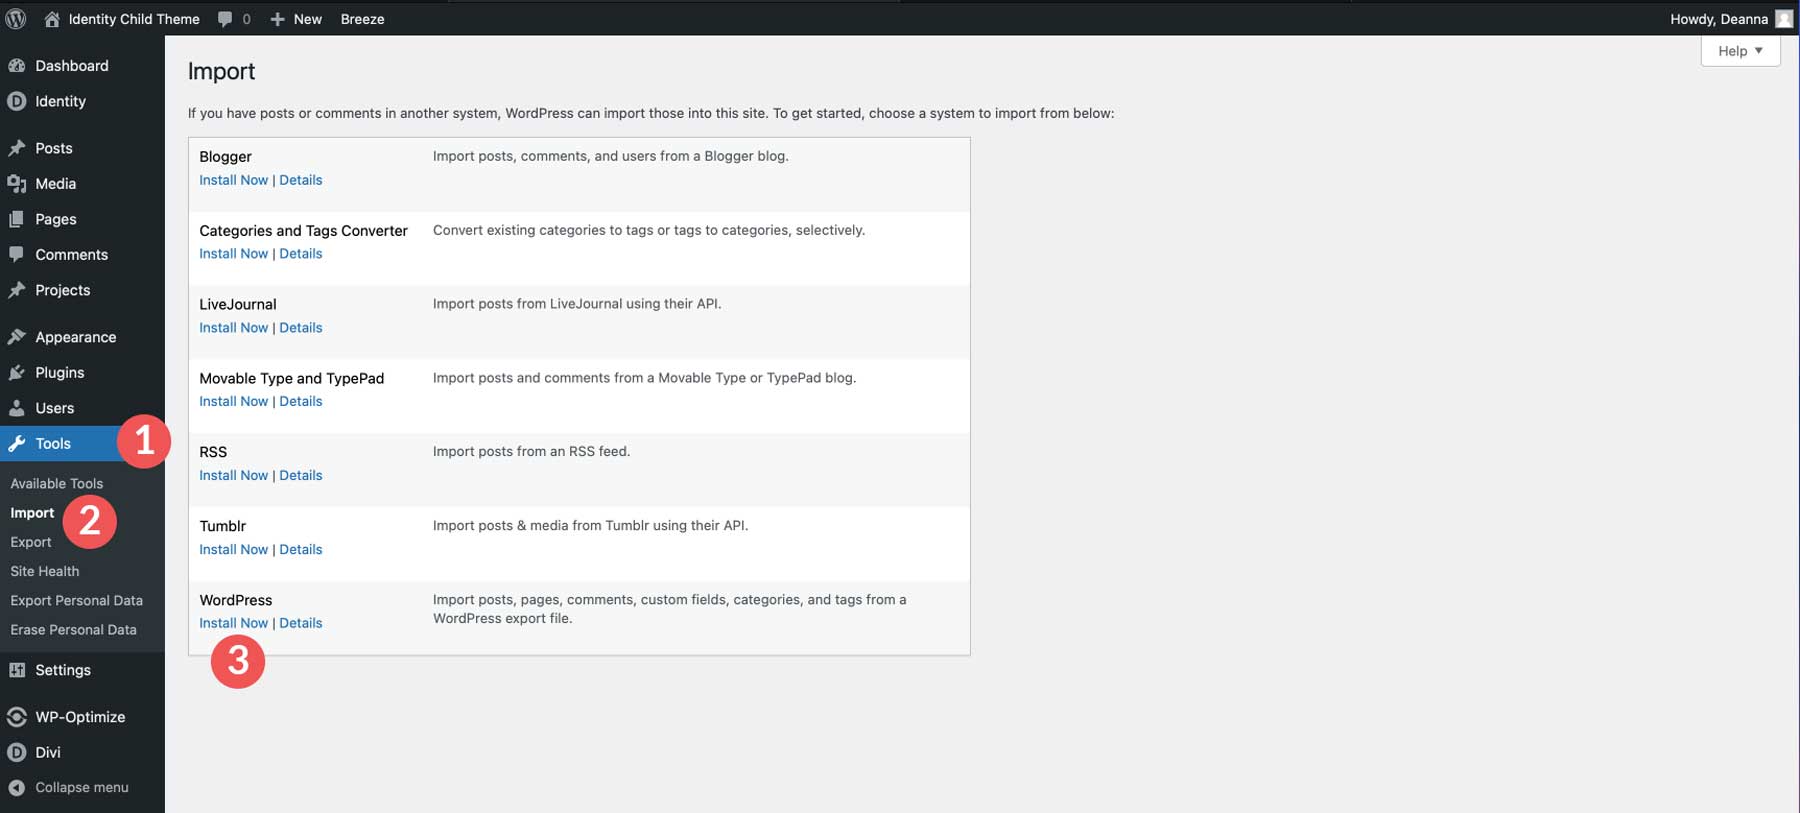Click the Settings sliders icon
The height and width of the screenshot is (813, 1800).
coord(16,670)
